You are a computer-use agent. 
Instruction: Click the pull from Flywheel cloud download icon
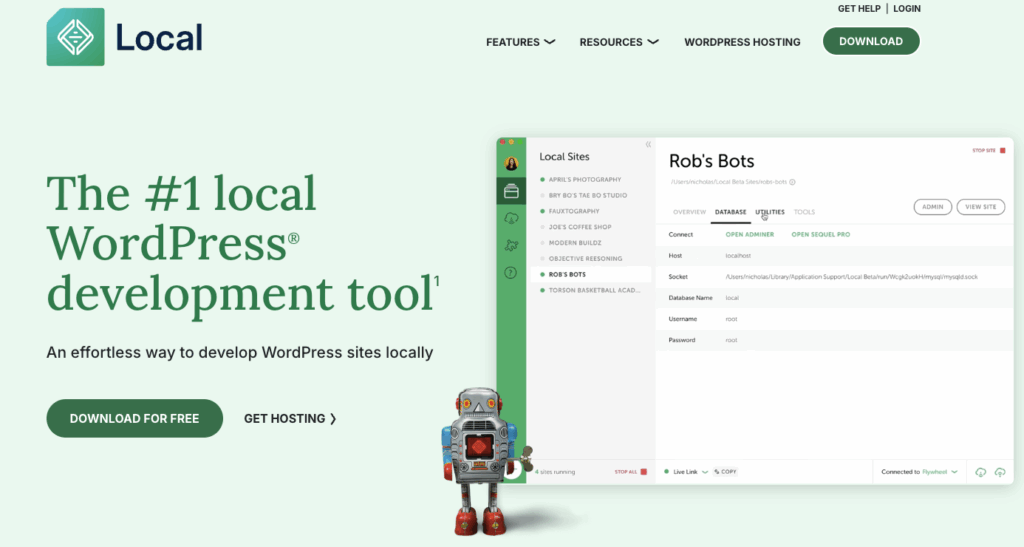click(x=980, y=472)
